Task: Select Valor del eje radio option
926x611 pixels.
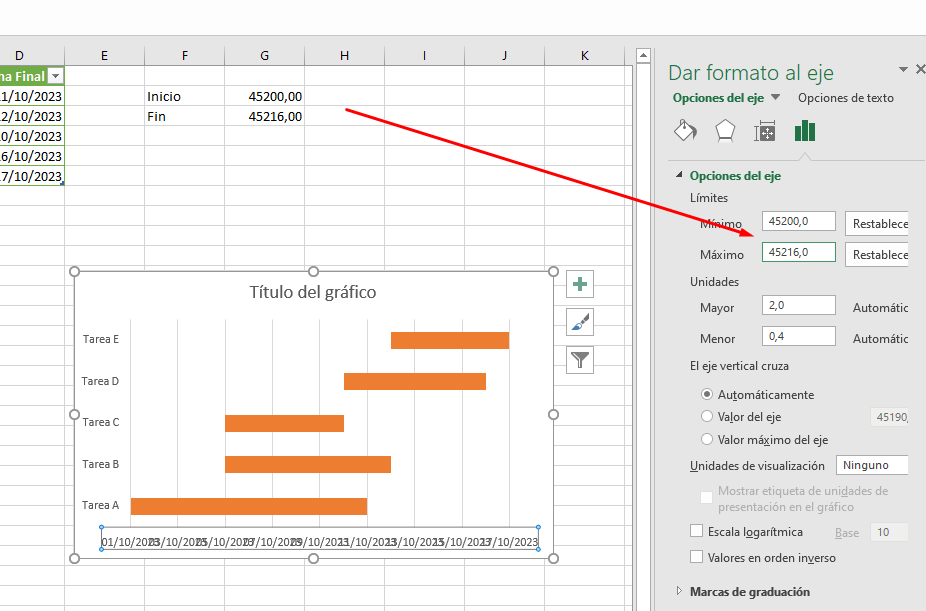Action: tap(708, 417)
